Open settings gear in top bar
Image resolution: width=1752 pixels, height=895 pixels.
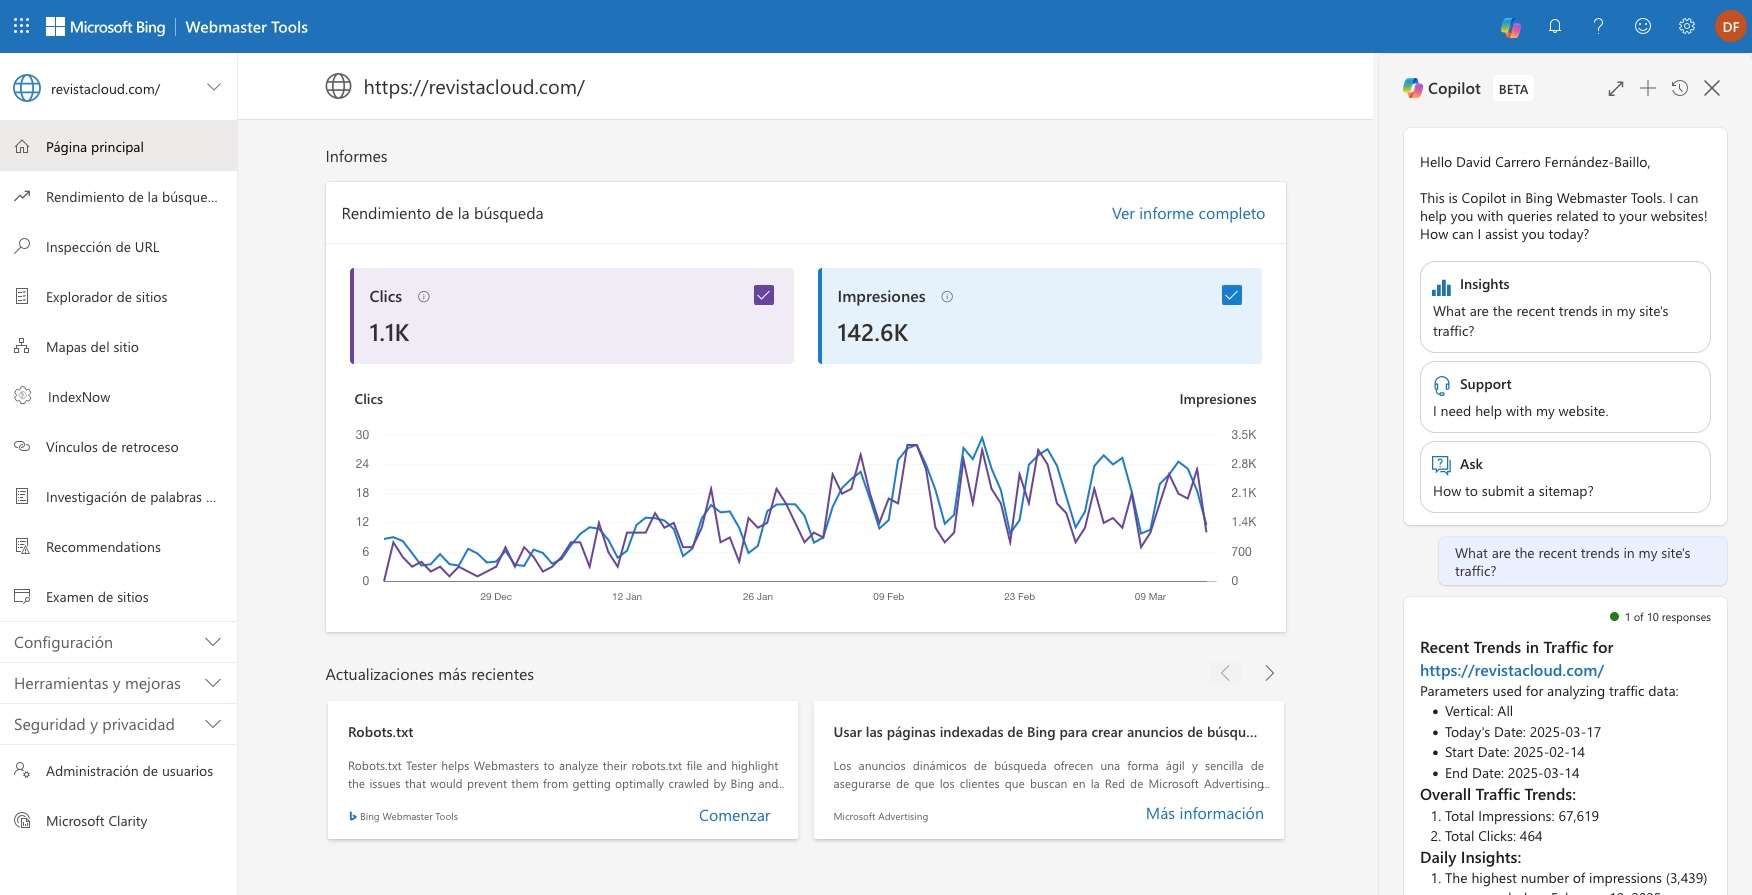[x=1686, y=27]
